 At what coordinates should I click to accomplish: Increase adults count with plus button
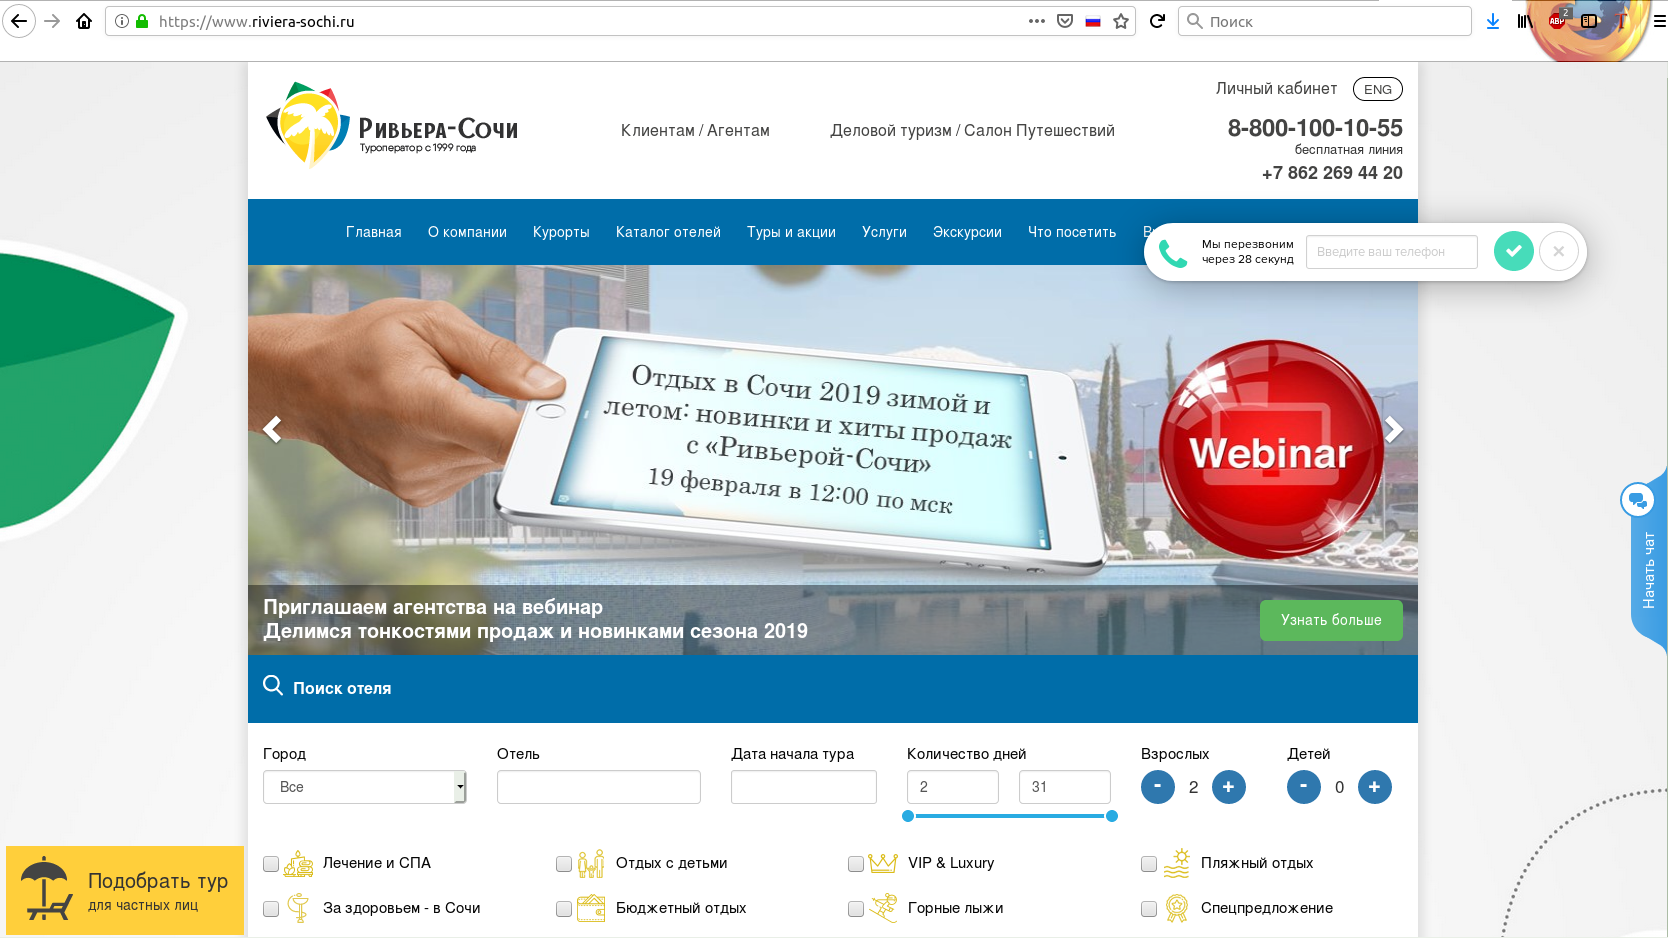[x=1229, y=787]
